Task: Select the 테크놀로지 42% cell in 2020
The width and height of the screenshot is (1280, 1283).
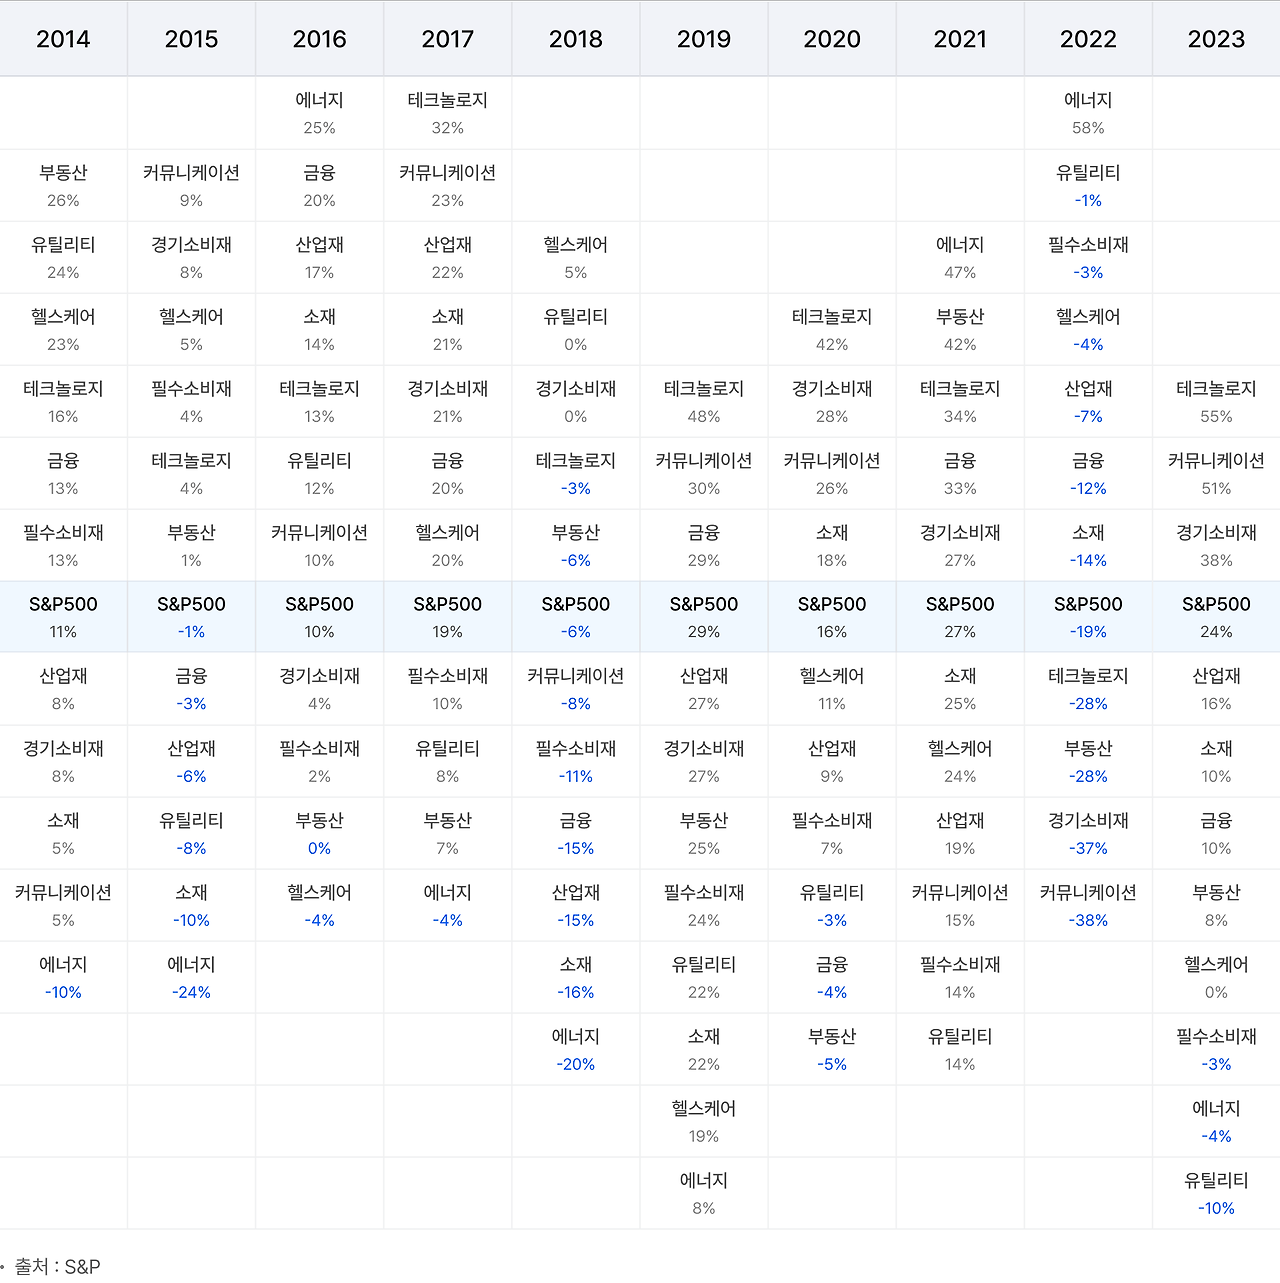Action: pyautogui.click(x=831, y=329)
